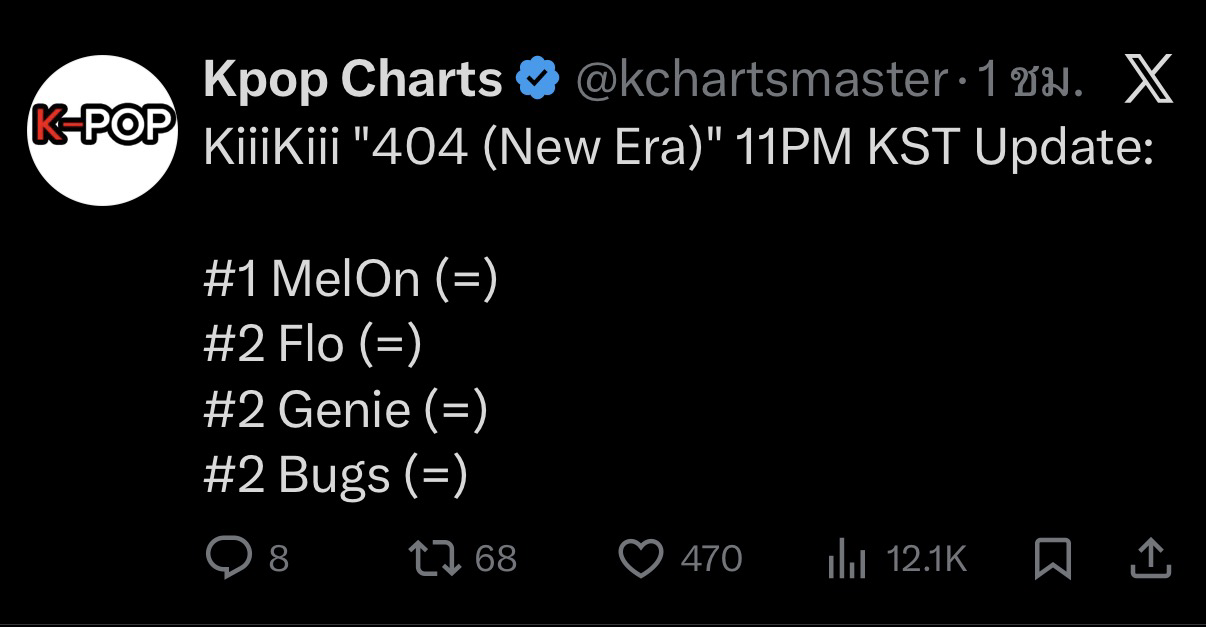Tap the share upload arrow icon
Image resolution: width=1206 pixels, height=627 pixels.
tap(1150, 558)
